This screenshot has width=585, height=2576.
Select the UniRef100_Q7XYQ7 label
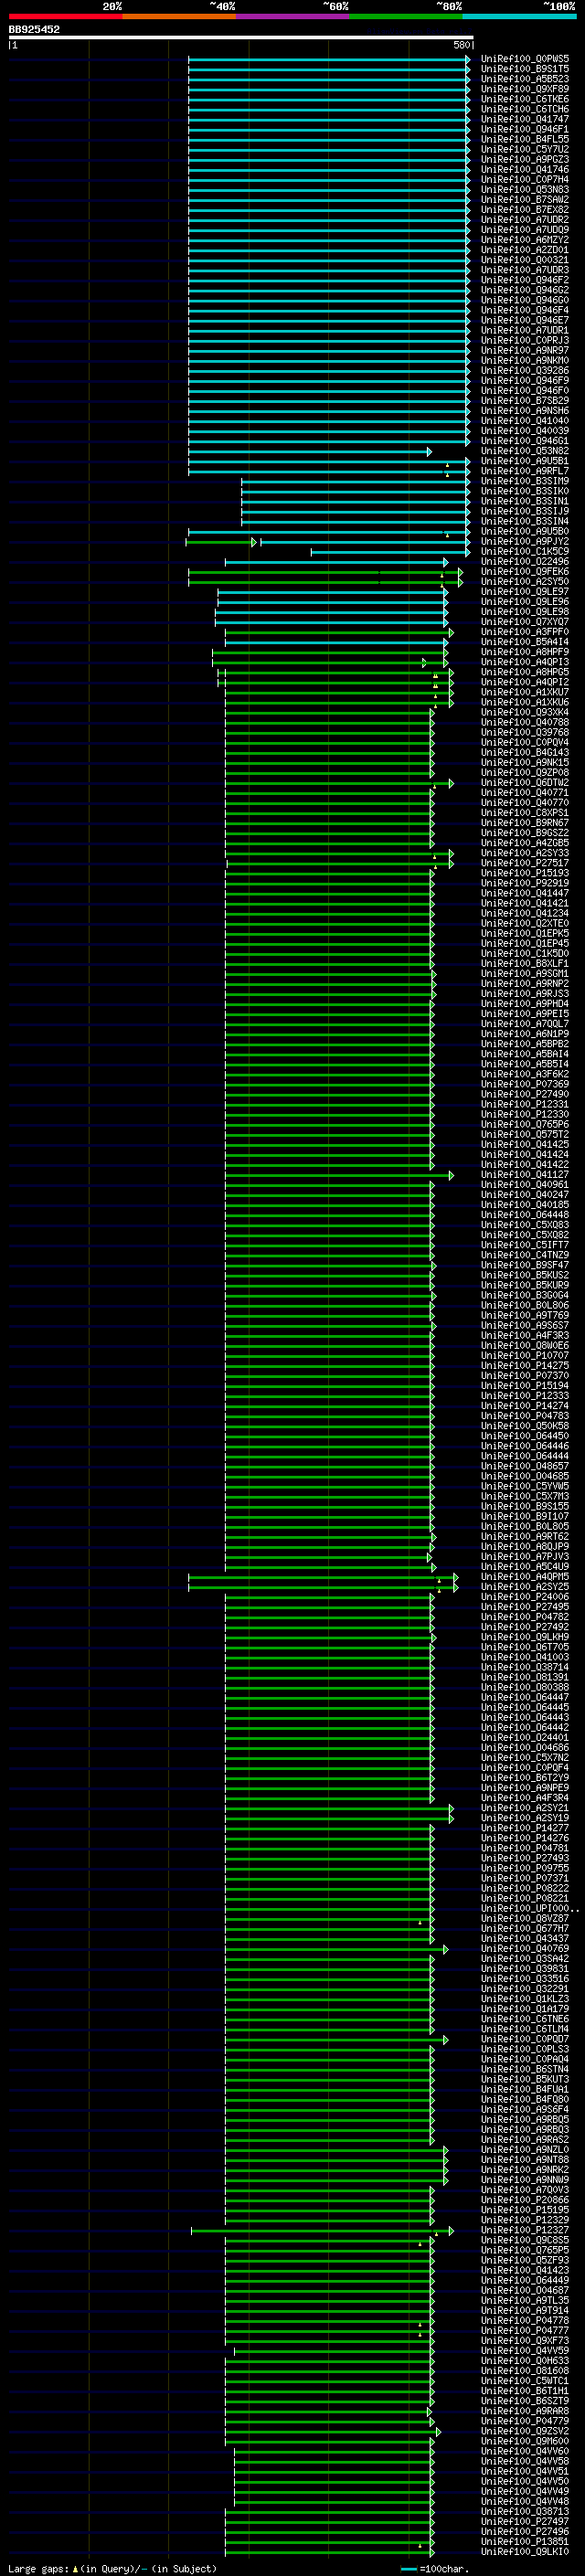[x=524, y=621]
